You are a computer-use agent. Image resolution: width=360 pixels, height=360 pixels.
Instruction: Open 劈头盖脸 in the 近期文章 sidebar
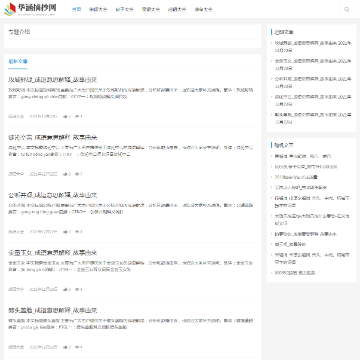[x=313, y=118]
